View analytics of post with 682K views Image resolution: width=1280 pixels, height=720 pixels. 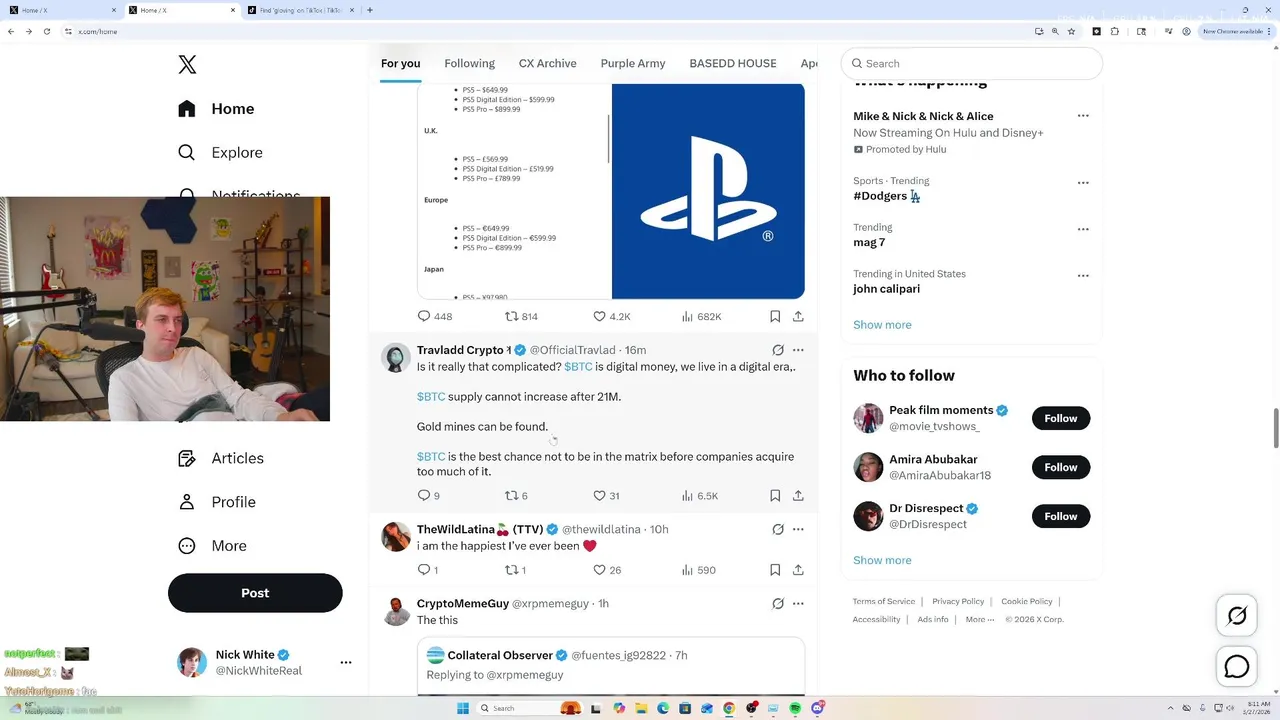click(701, 316)
